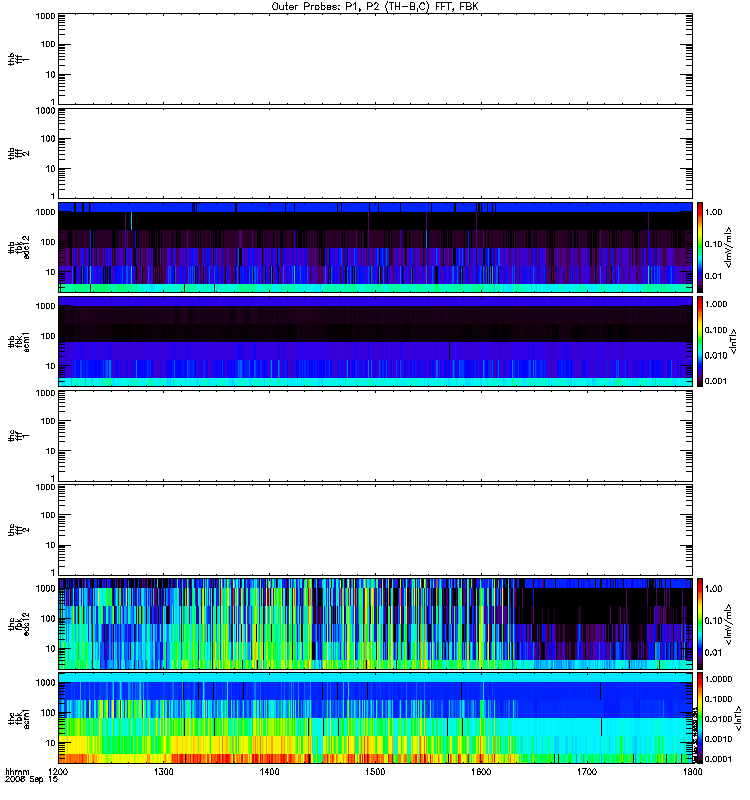
Task: Click the "thc fff 1" panel axis label
Action: 18,436
